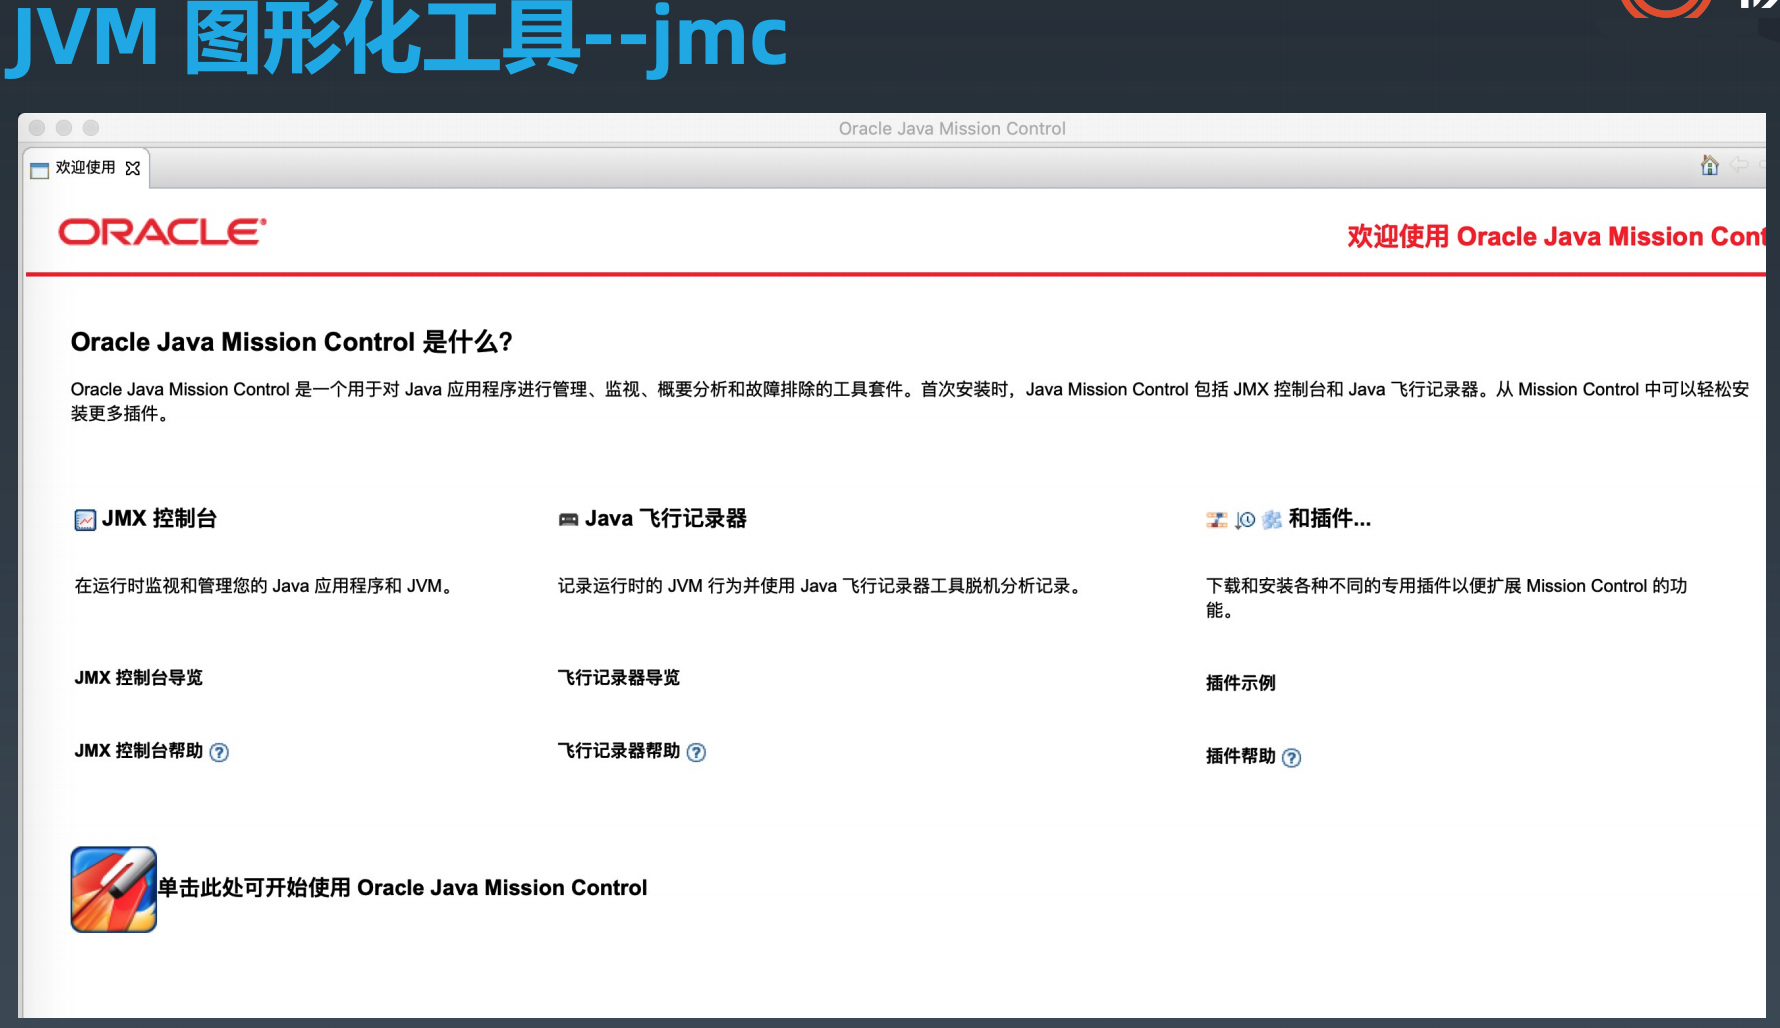Click the red window close button

point(37,128)
